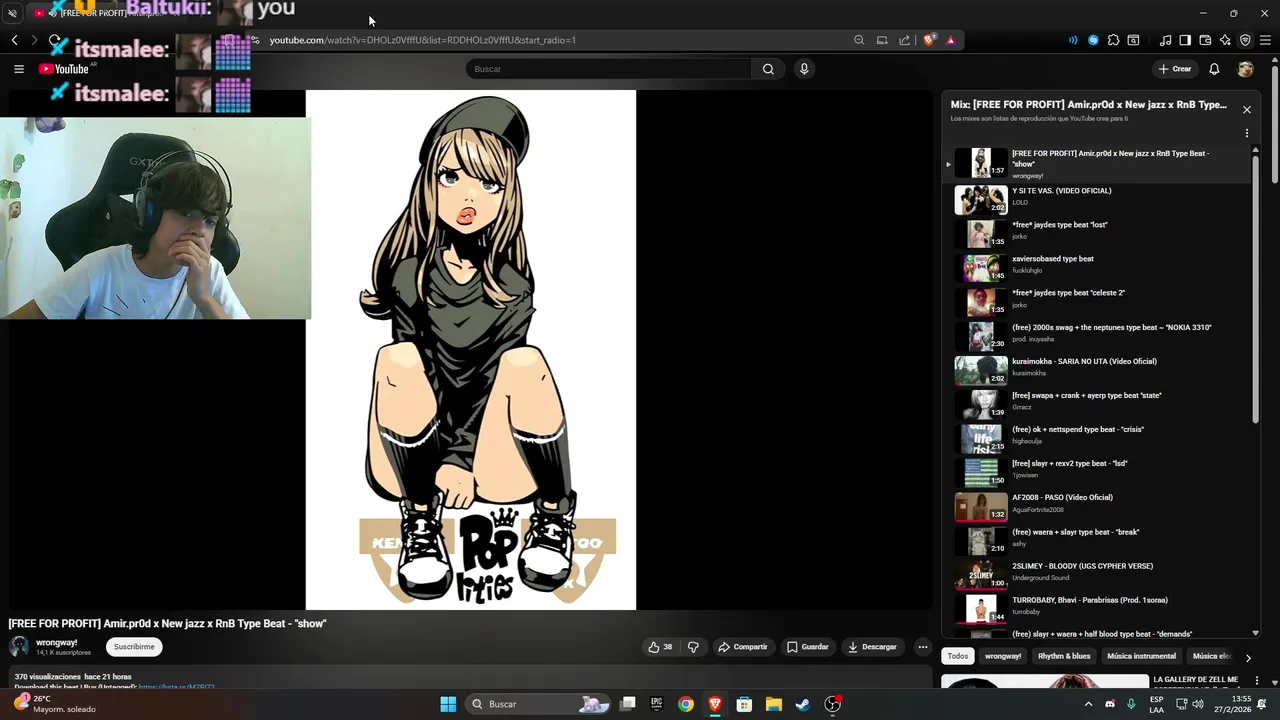Viewport: 1280px width, 720px height.
Task: Click the wrongway! channel avatar
Action: [x=19, y=647]
